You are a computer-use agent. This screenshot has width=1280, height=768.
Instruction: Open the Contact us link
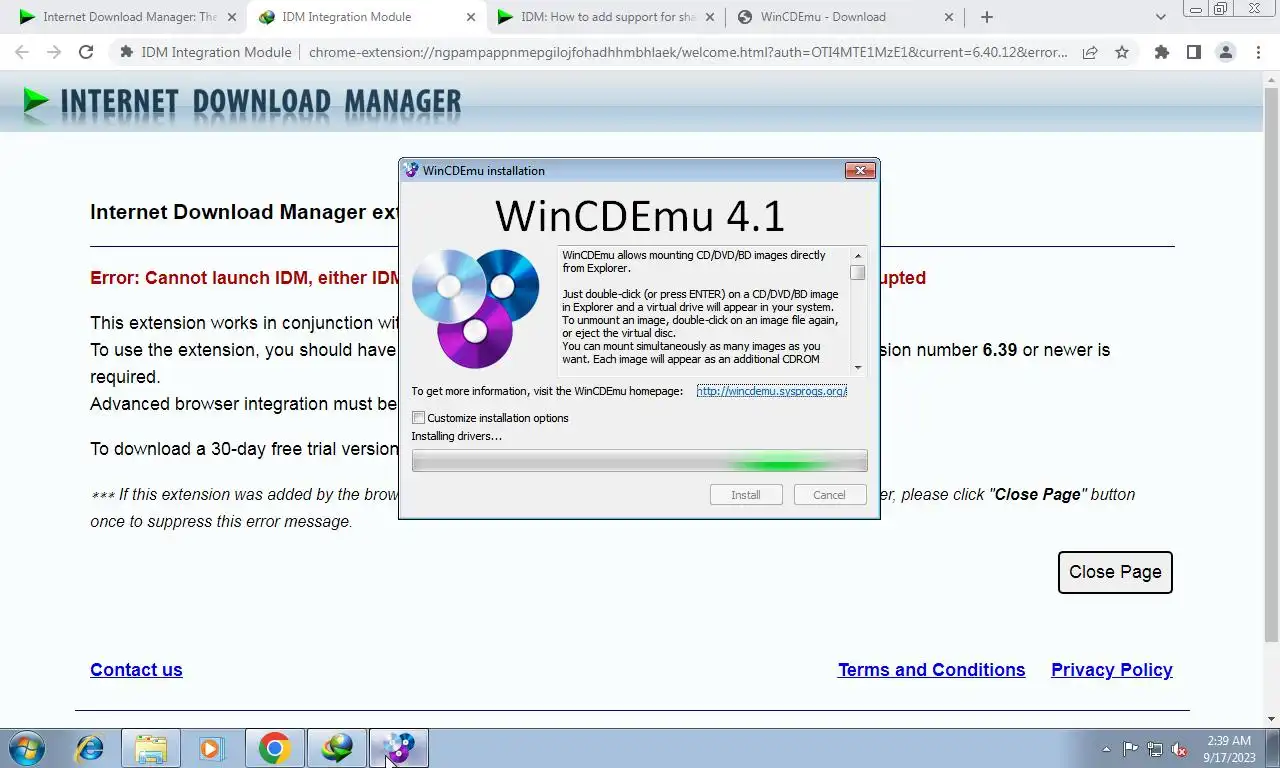tap(136, 670)
